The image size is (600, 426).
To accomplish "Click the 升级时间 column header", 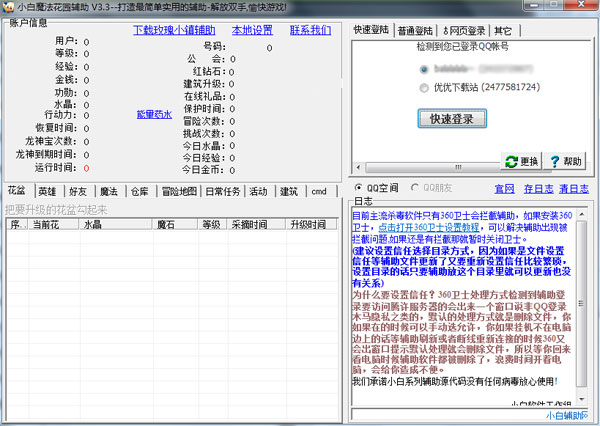I will pos(311,224).
